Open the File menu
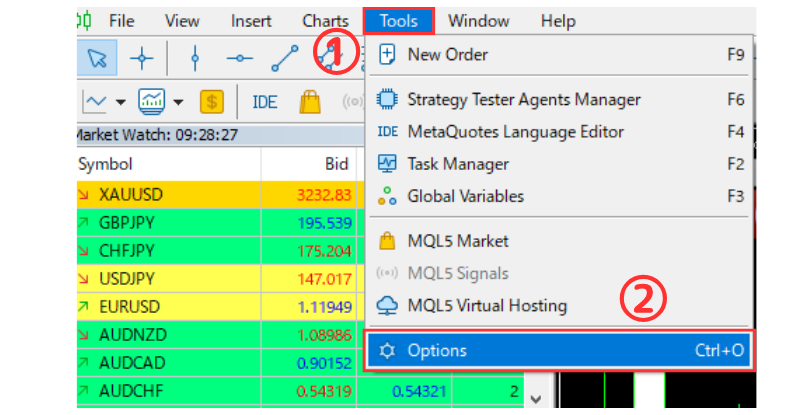The width and height of the screenshot is (800, 415). point(121,20)
